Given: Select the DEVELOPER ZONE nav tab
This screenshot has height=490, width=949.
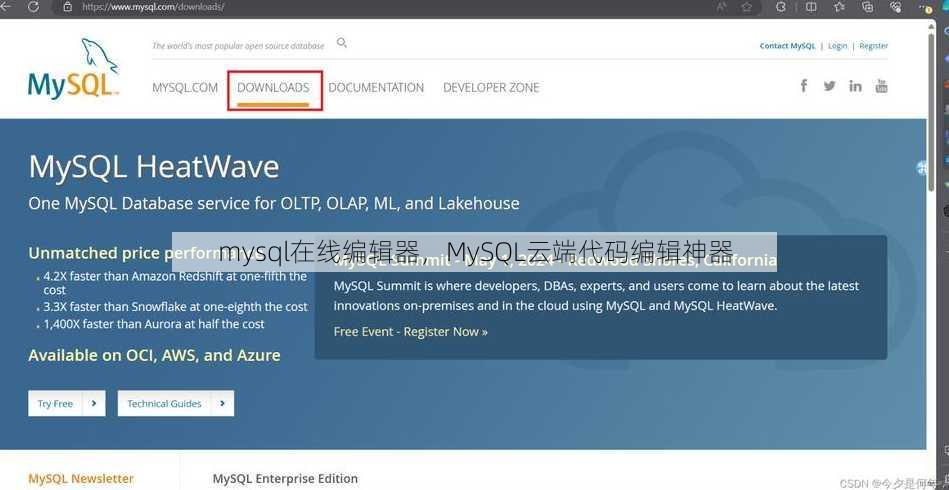Looking at the screenshot, I should pos(491,88).
